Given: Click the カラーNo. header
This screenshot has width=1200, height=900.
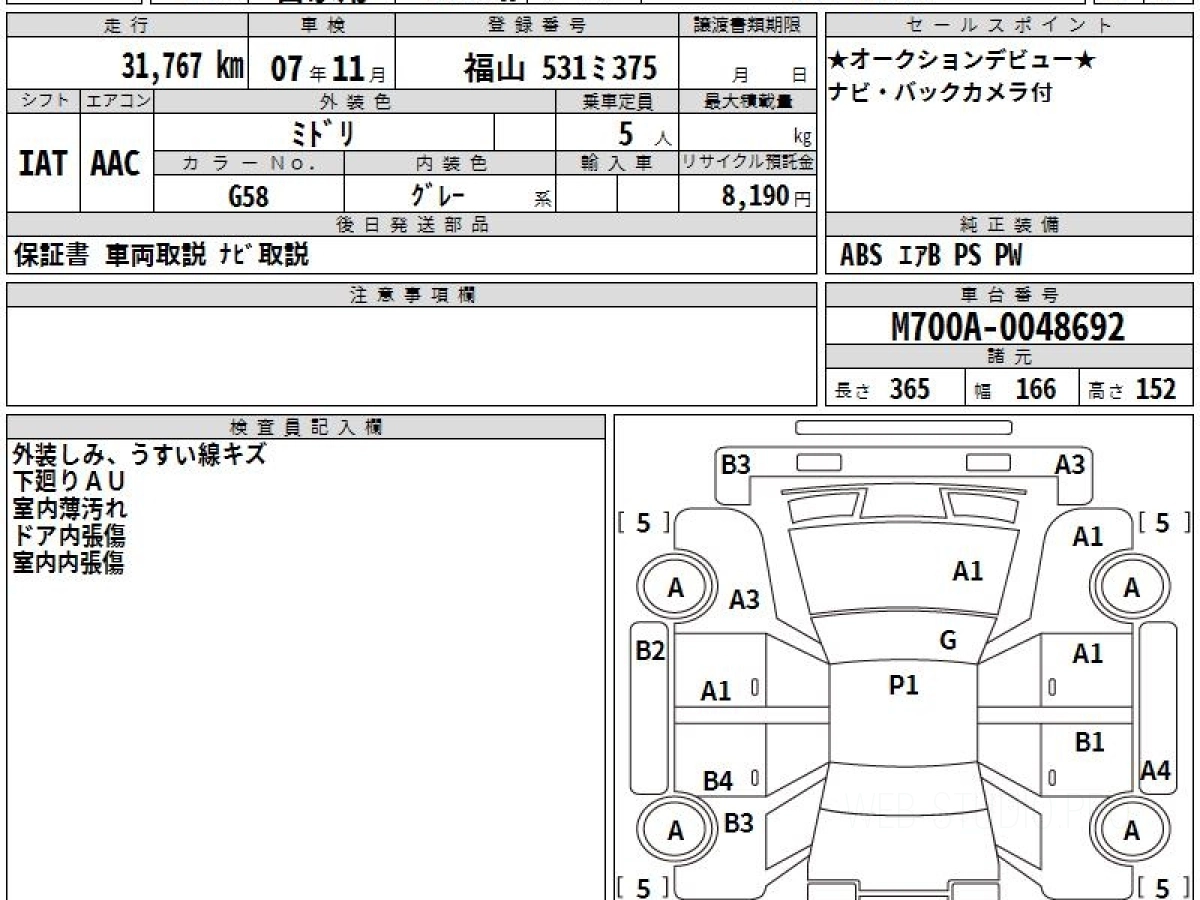Looking at the screenshot, I should pos(249,163).
